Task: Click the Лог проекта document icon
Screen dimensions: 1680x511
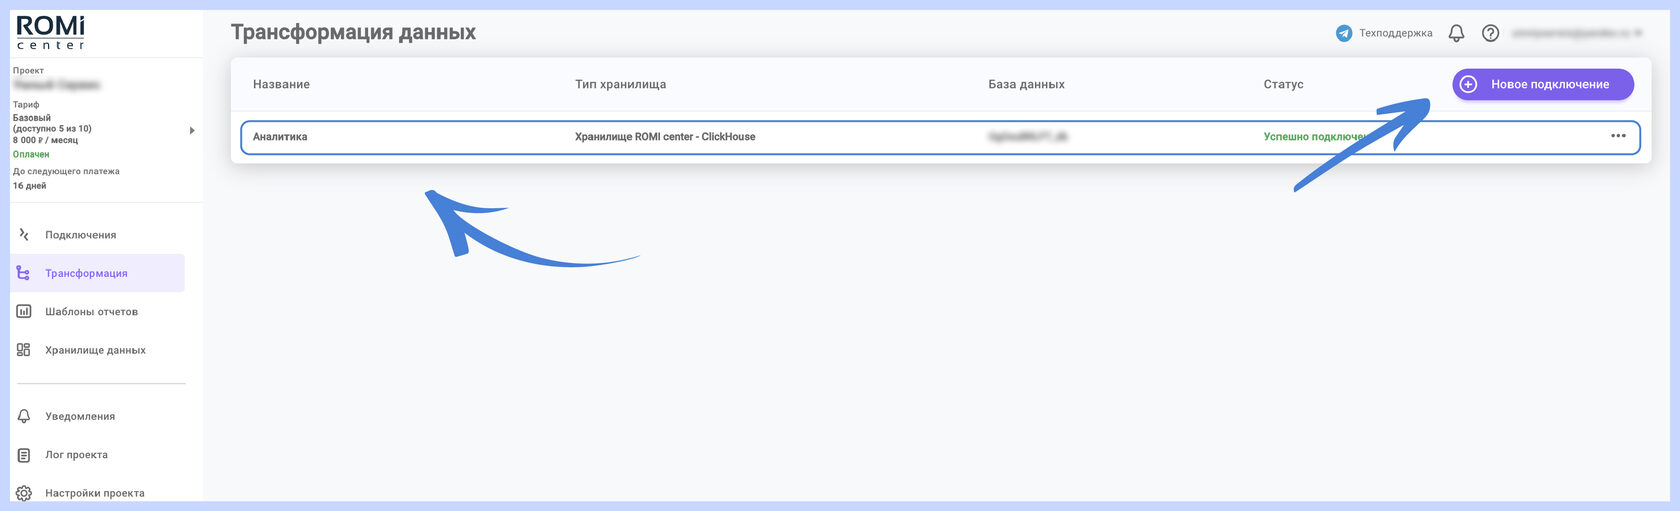Action: click(24, 455)
